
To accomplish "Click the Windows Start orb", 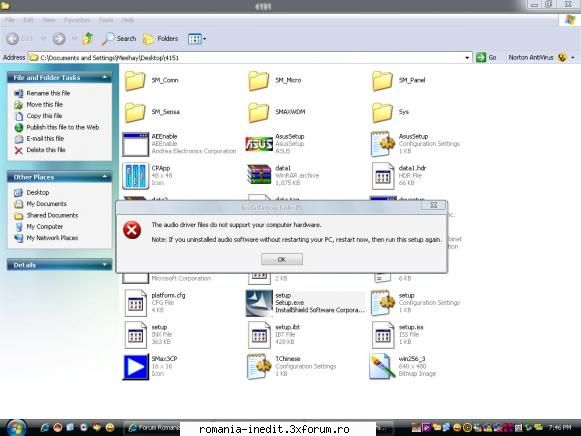I will pos(16,428).
